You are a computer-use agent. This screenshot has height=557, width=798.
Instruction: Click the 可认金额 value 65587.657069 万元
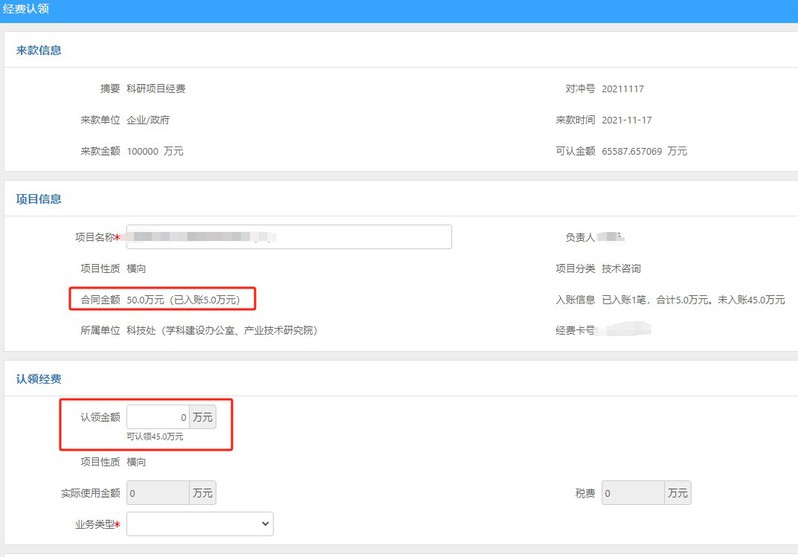click(644, 151)
